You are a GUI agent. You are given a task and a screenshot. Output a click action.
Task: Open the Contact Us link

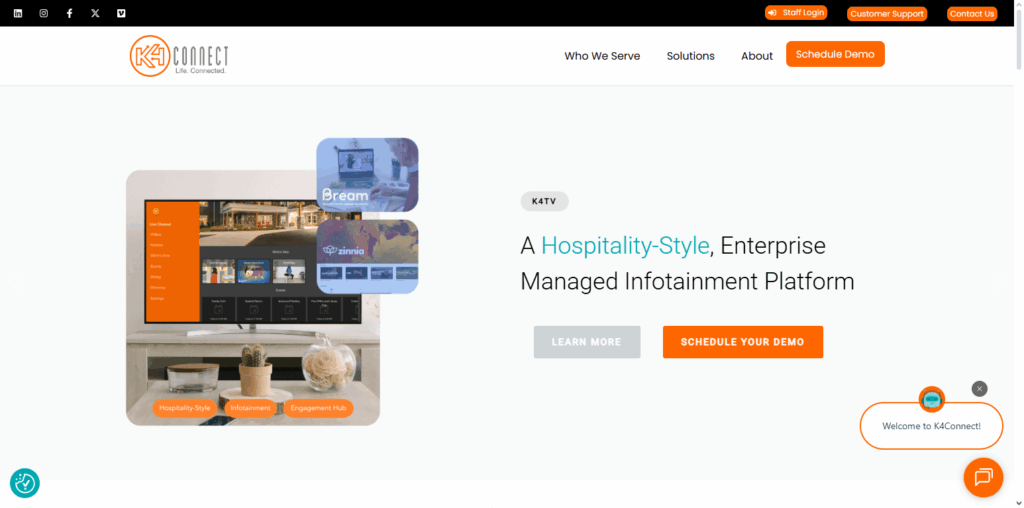[972, 14]
